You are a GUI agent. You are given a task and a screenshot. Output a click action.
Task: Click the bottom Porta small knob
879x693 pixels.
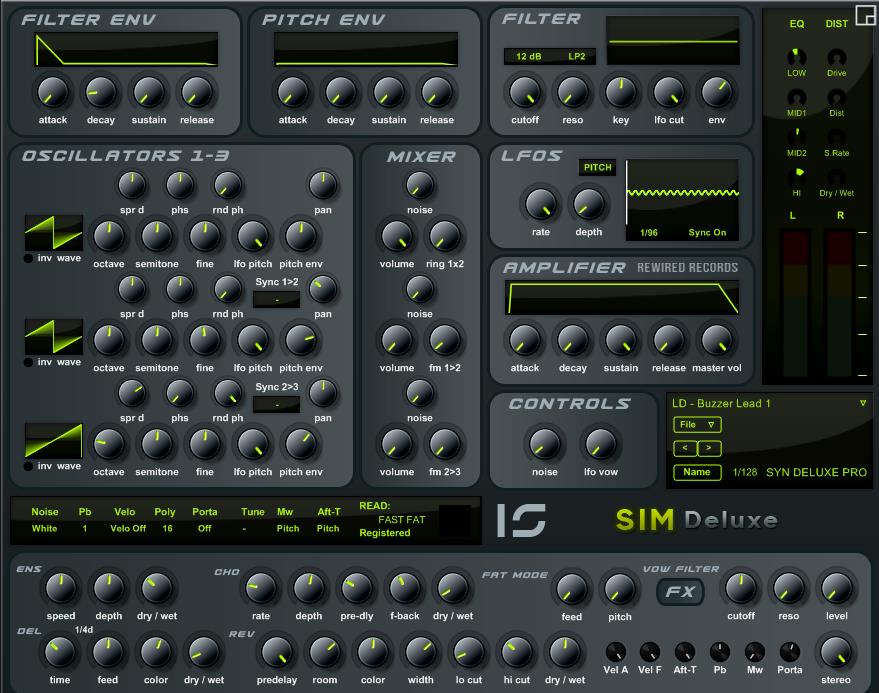[x=790, y=652]
